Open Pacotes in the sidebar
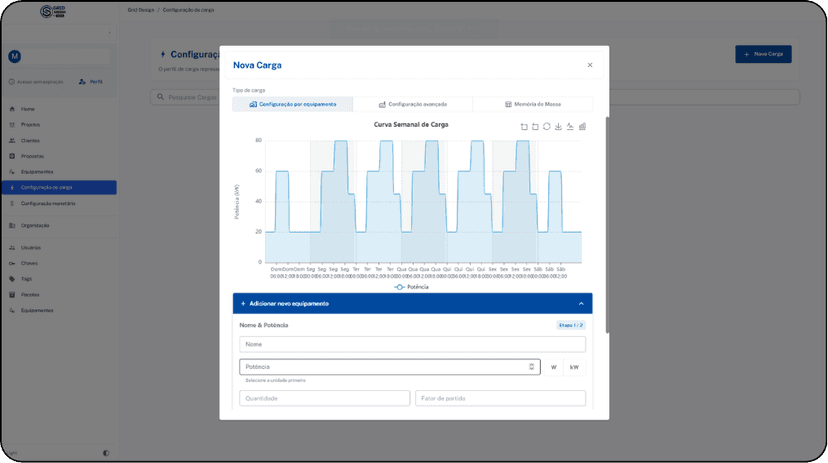828x463 pixels. click(x=59, y=295)
